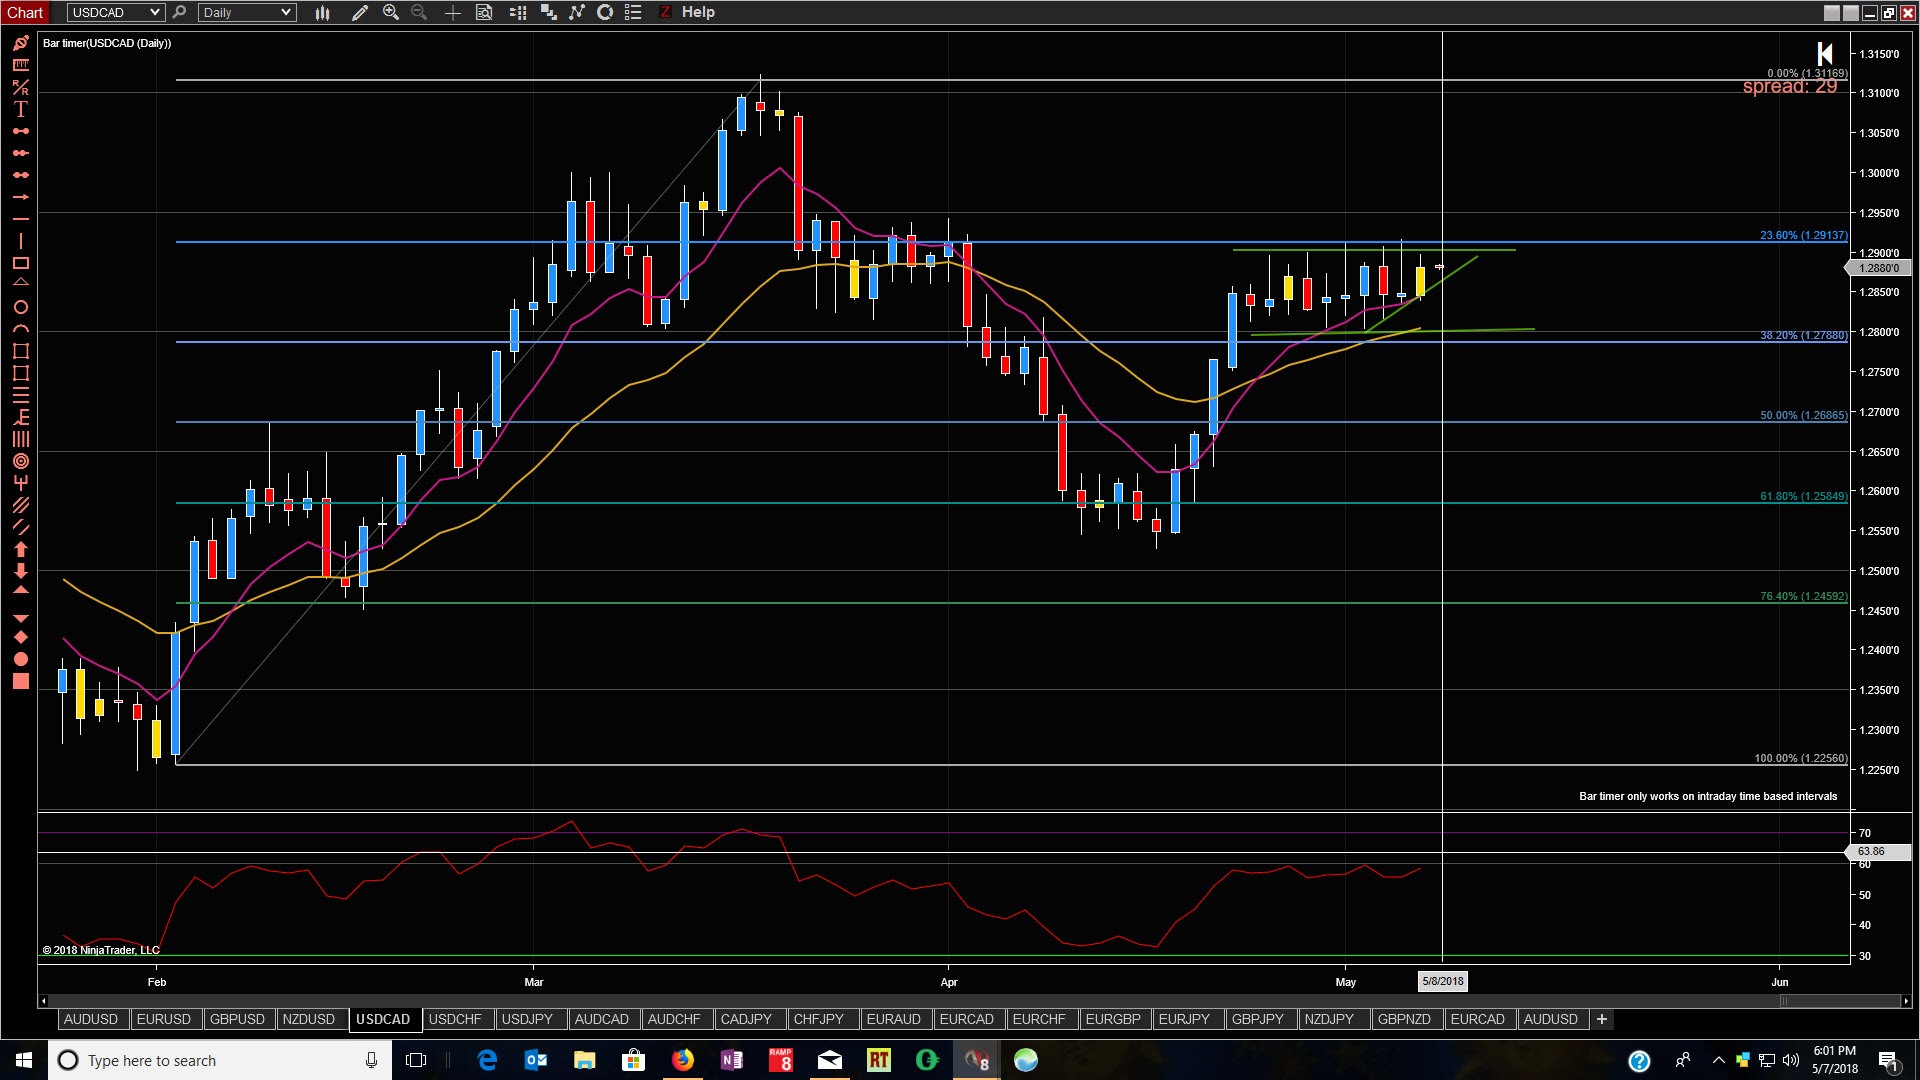This screenshot has width=1920, height=1080.
Task: Select the up arrow marker tool
Action: (x=20, y=549)
